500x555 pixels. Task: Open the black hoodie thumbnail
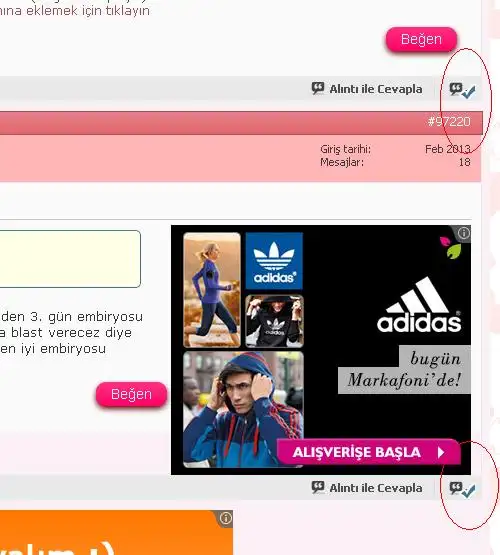tap(274, 321)
